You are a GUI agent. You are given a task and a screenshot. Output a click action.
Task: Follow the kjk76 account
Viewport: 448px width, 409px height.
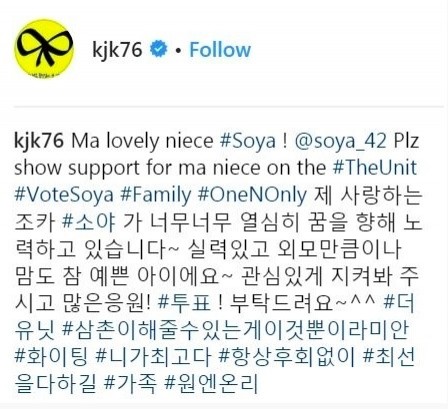coord(220,50)
